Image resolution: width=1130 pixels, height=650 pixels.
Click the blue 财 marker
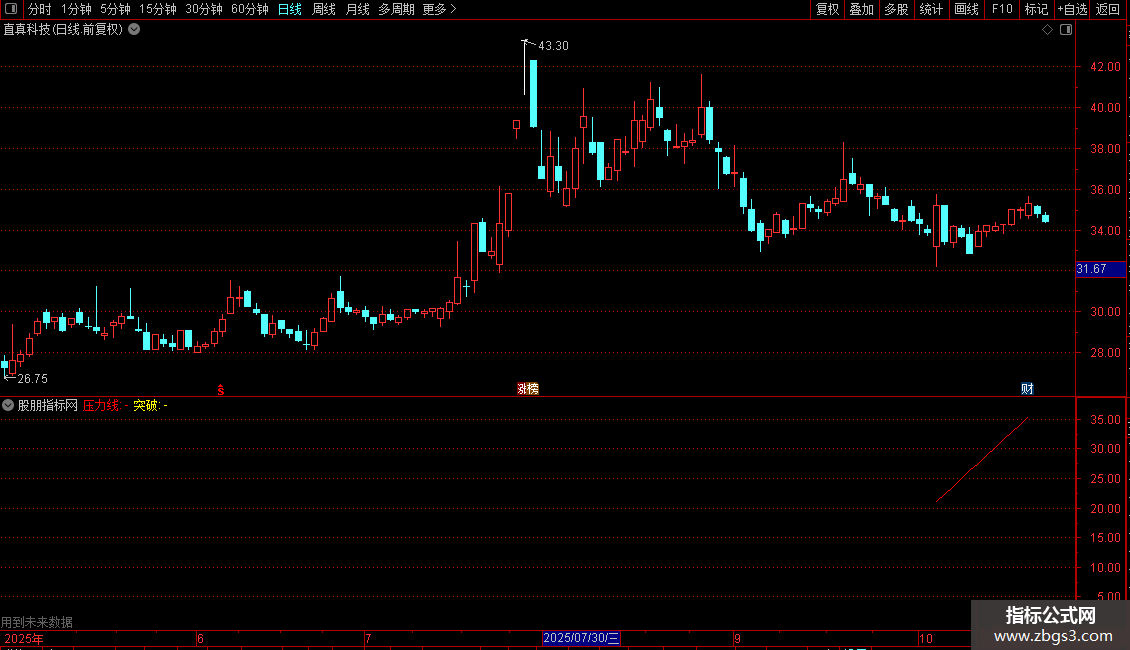click(1028, 389)
